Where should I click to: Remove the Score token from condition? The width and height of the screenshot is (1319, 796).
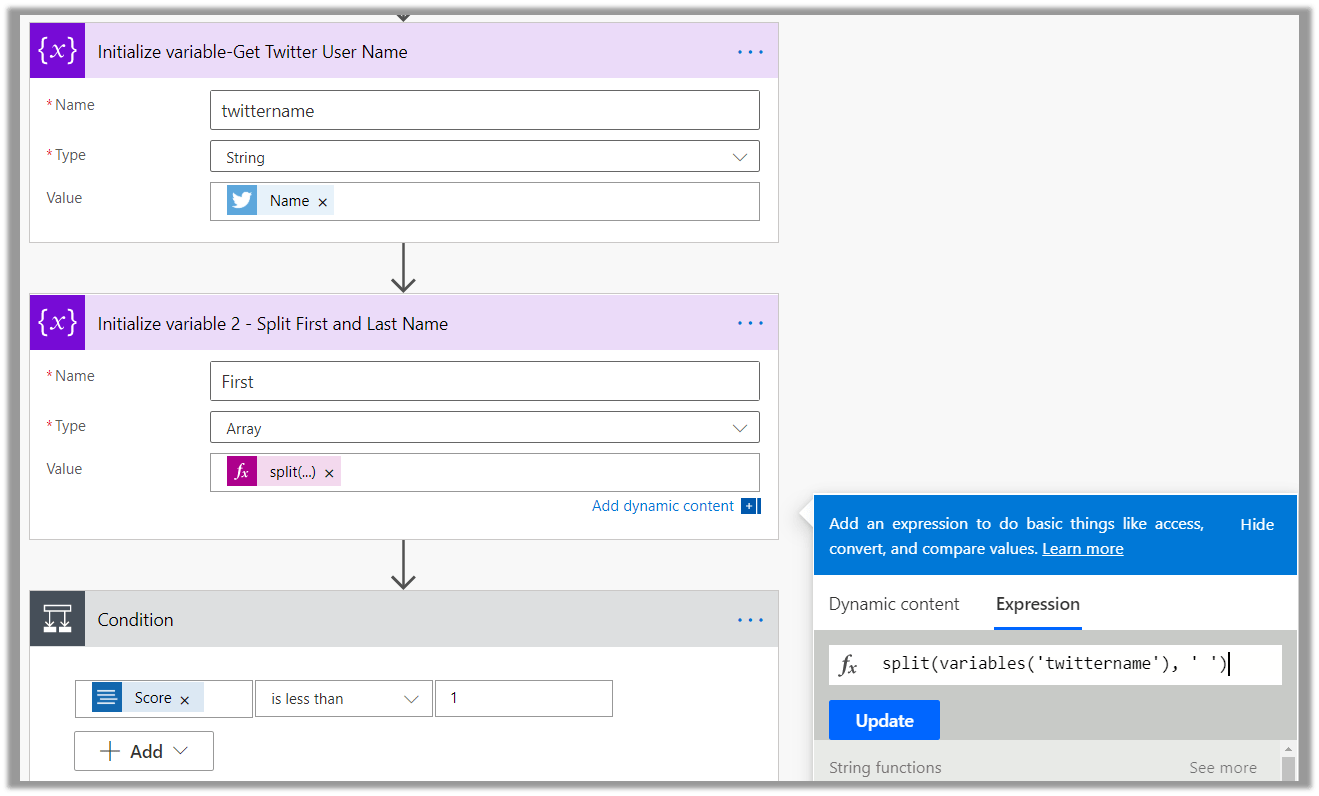(185, 700)
